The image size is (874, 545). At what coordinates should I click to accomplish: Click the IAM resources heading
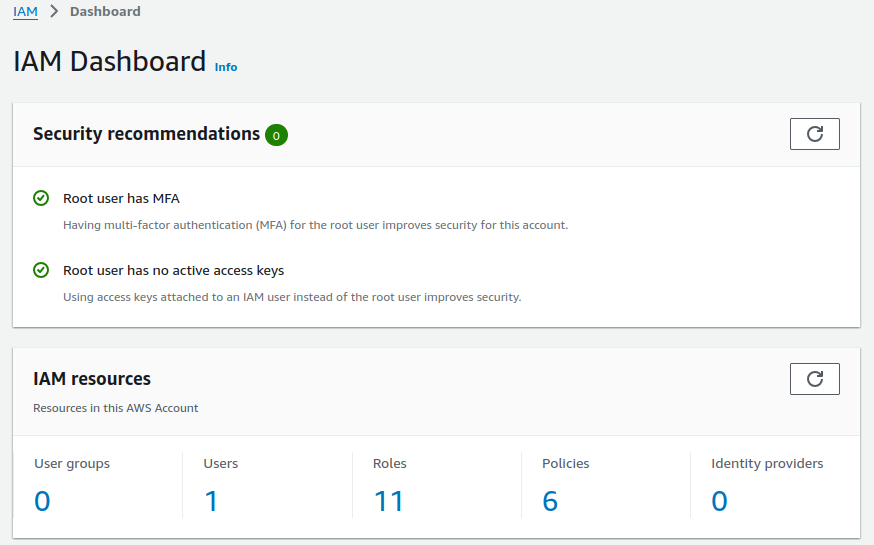[x=92, y=379]
